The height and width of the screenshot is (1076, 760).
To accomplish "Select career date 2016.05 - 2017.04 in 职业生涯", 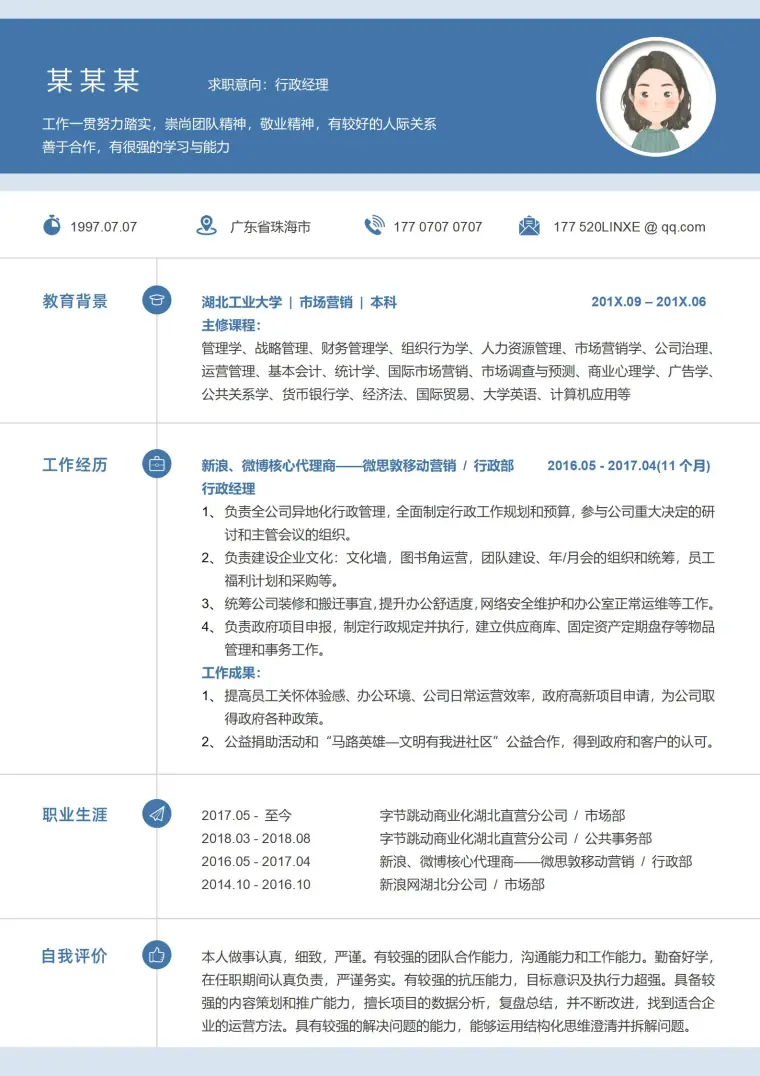I will click(256, 861).
